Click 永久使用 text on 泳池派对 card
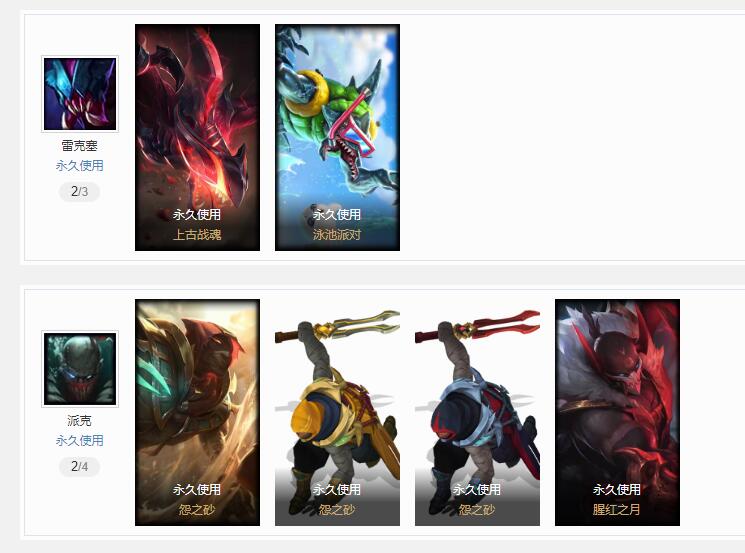This screenshot has width=745, height=553. tap(337, 215)
